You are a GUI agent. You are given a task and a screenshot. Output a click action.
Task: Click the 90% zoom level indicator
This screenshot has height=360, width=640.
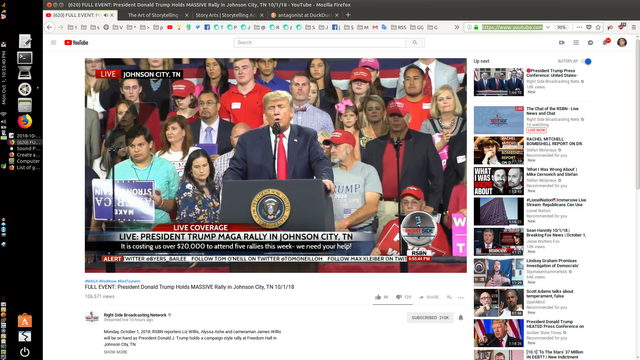(562, 27)
